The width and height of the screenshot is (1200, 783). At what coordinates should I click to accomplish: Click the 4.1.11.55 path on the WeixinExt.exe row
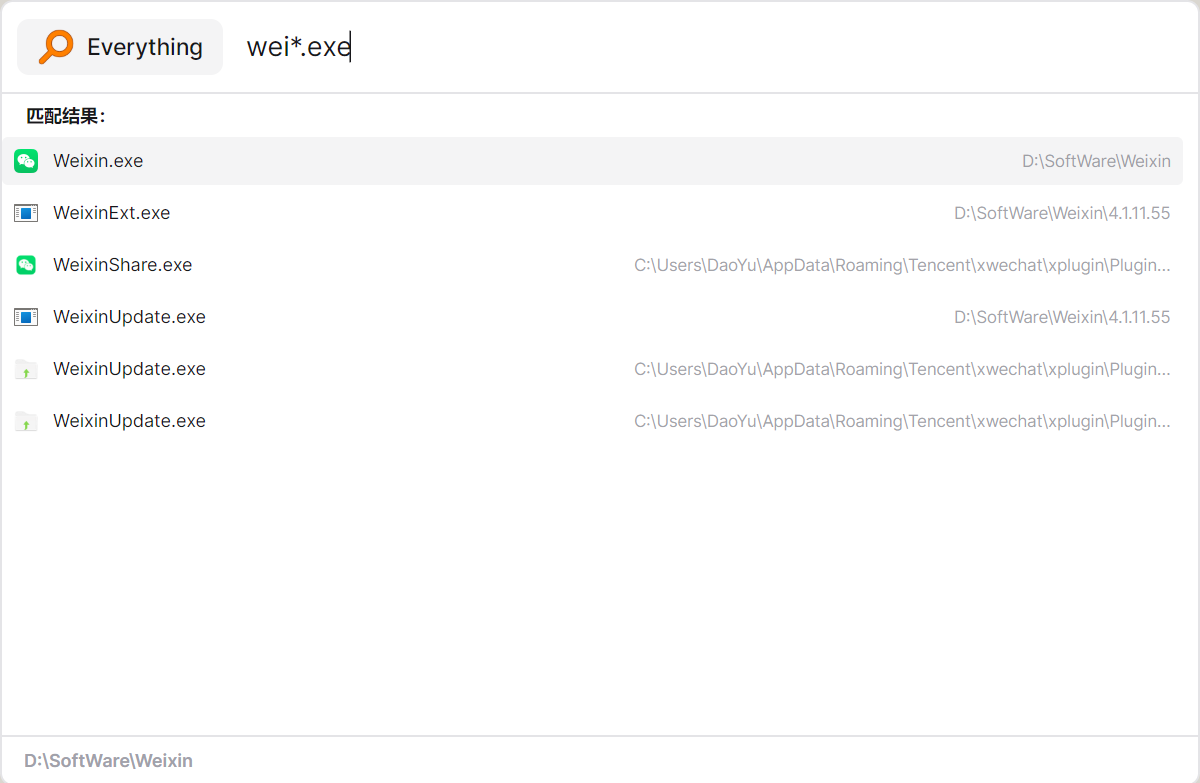click(x=1062, y=213)
